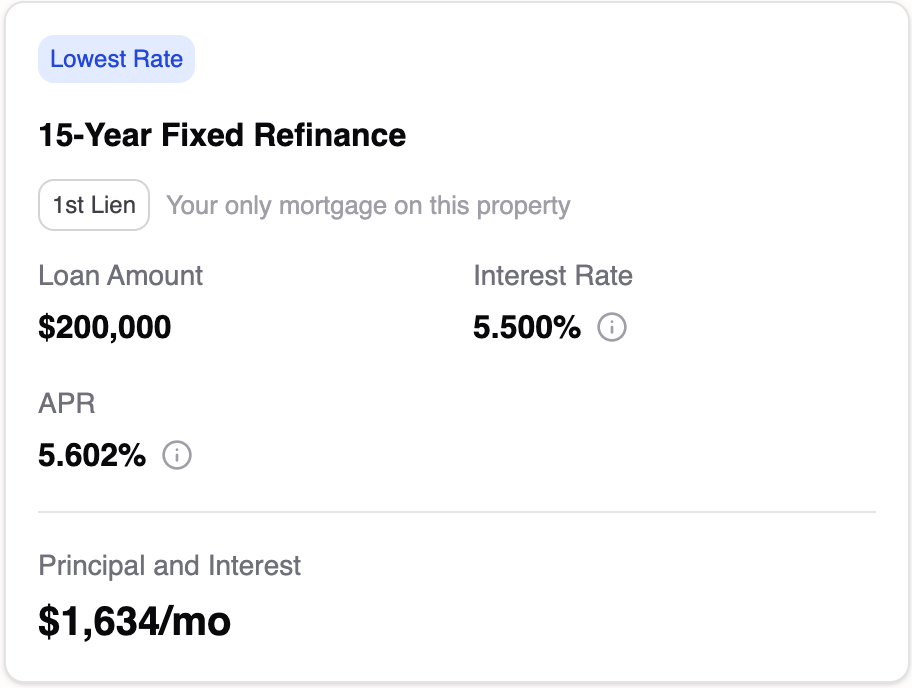Select the $200,000 loan amount value
Image resolution: width=912 pixels, height=688 pixels.
pyautogui.click(x=104, y=327)
